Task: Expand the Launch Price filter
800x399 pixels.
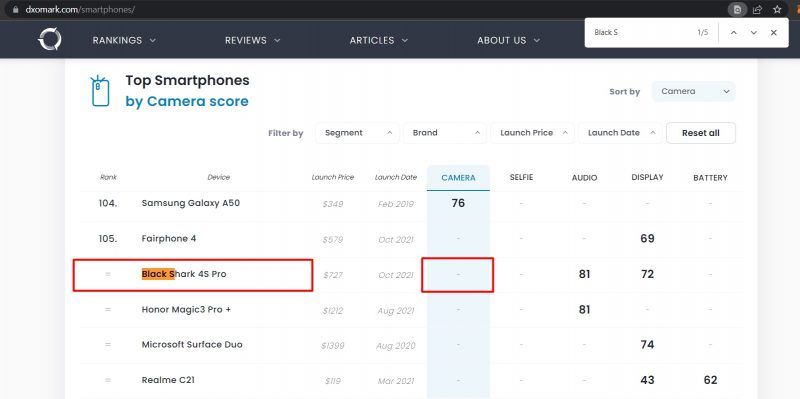Action: point(533,133)
